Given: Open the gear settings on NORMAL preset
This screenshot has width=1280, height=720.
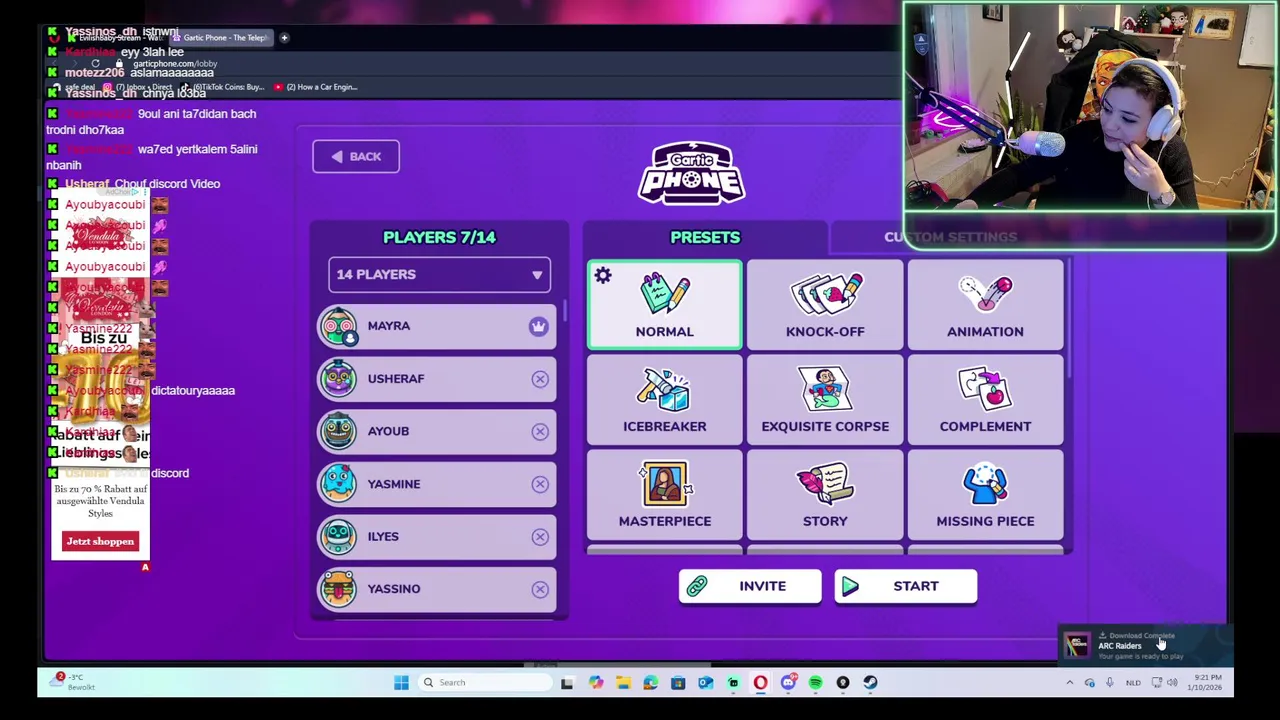Looking at the screenshot, I should (603, 276).
